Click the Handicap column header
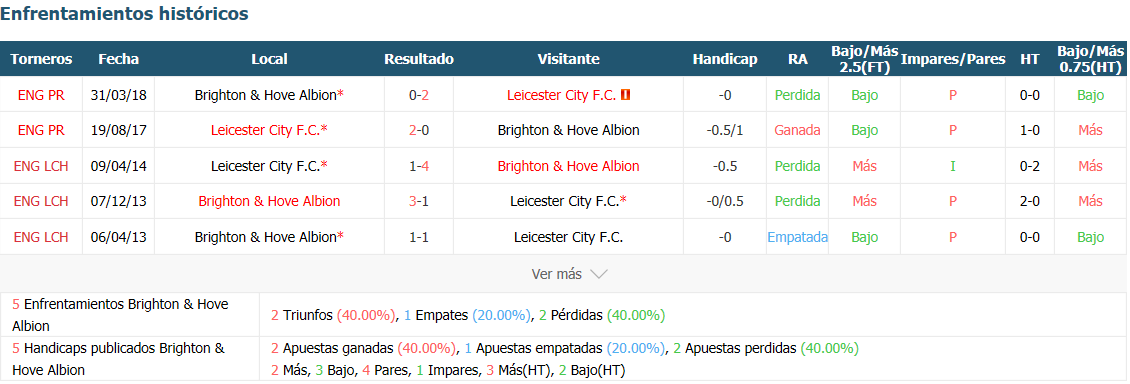The height and width of the screenshot is (384, 1130). 725,59
